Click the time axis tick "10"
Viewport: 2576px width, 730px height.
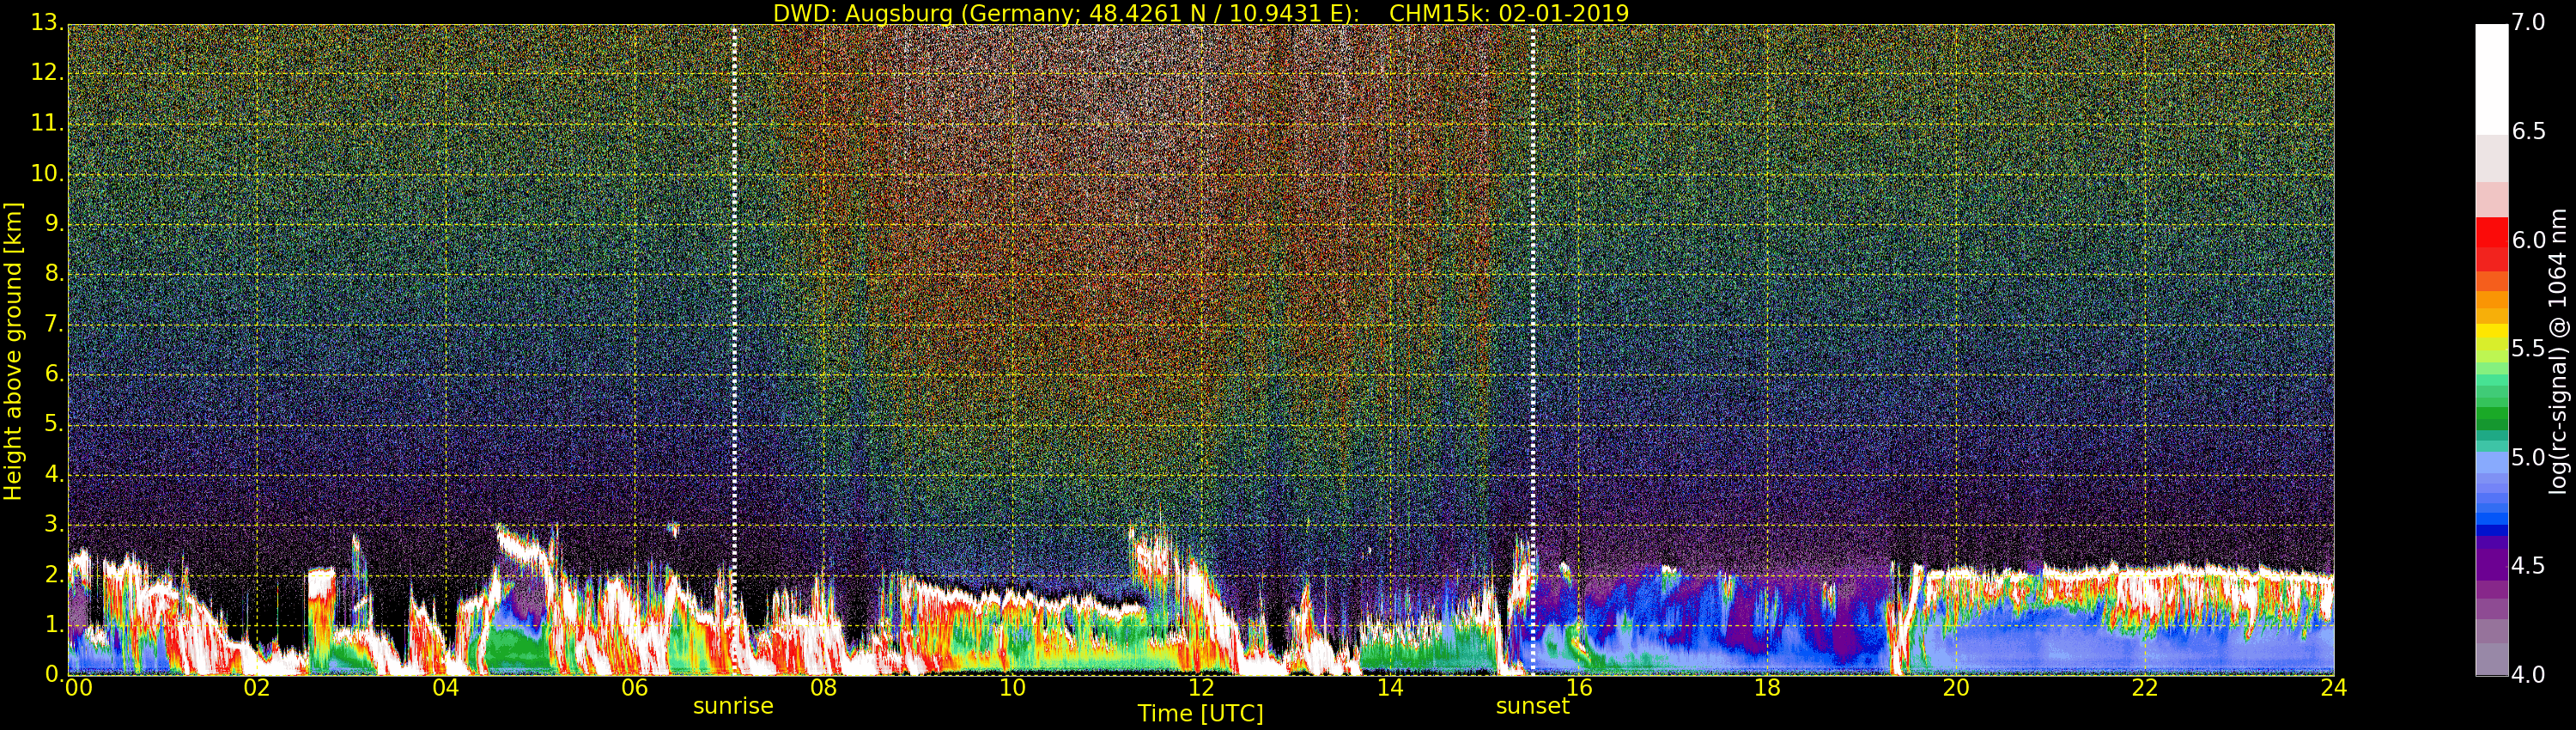tap(1013, 688)
